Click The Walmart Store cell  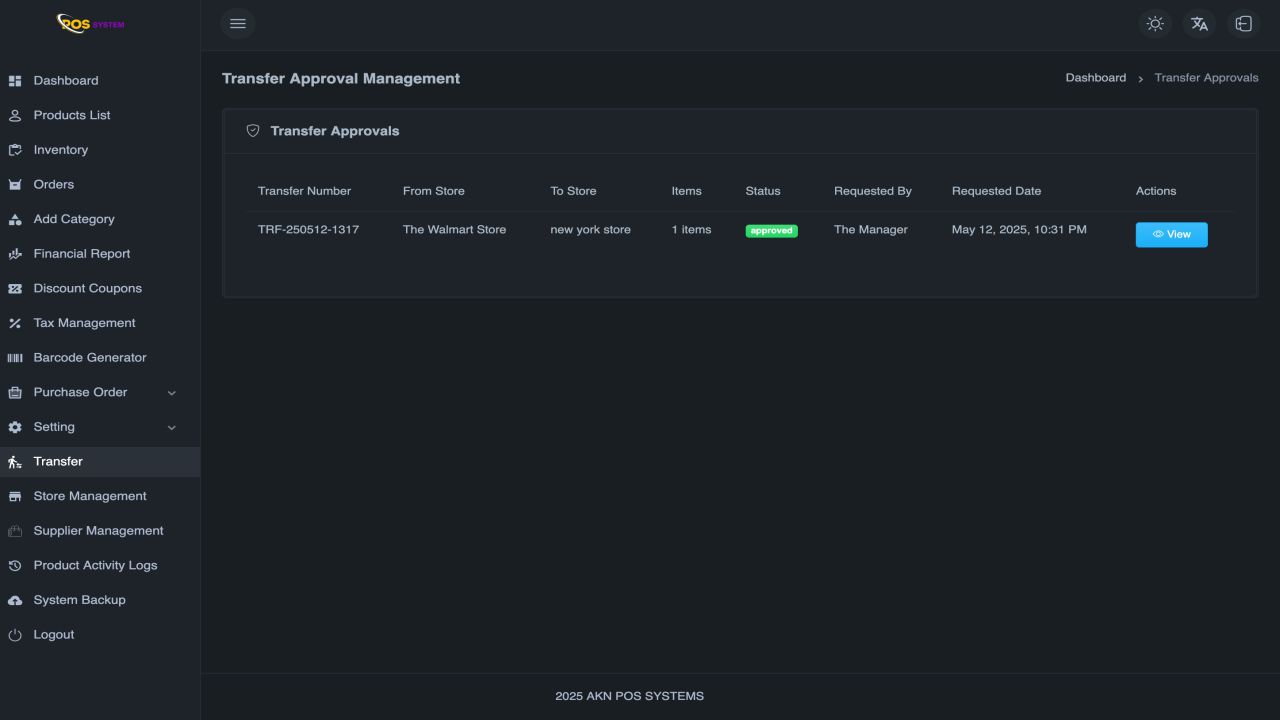[454, 230]
